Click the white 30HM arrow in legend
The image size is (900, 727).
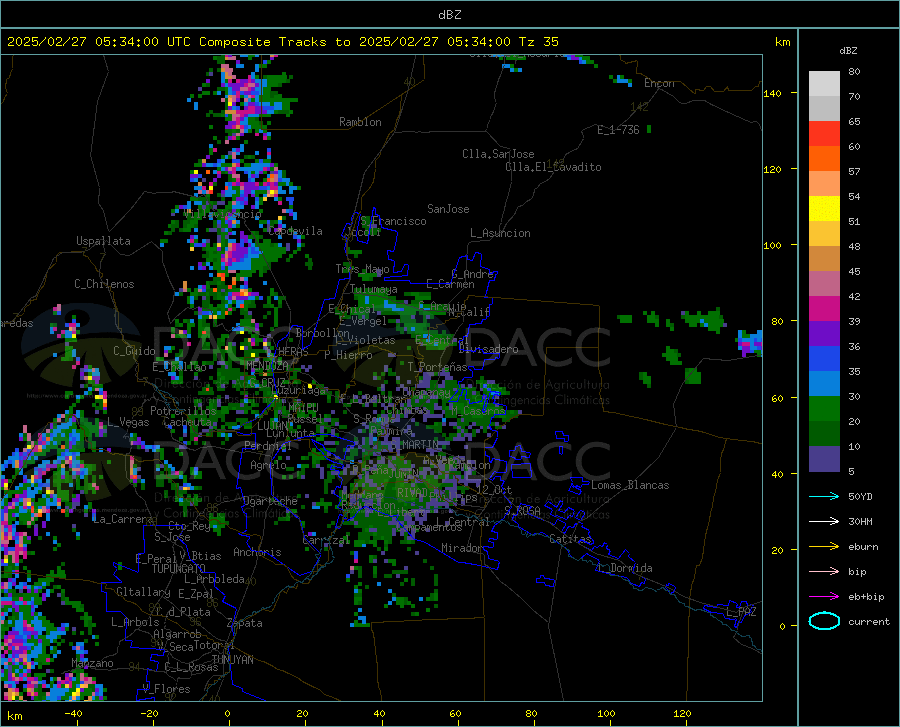click(824, 521)
